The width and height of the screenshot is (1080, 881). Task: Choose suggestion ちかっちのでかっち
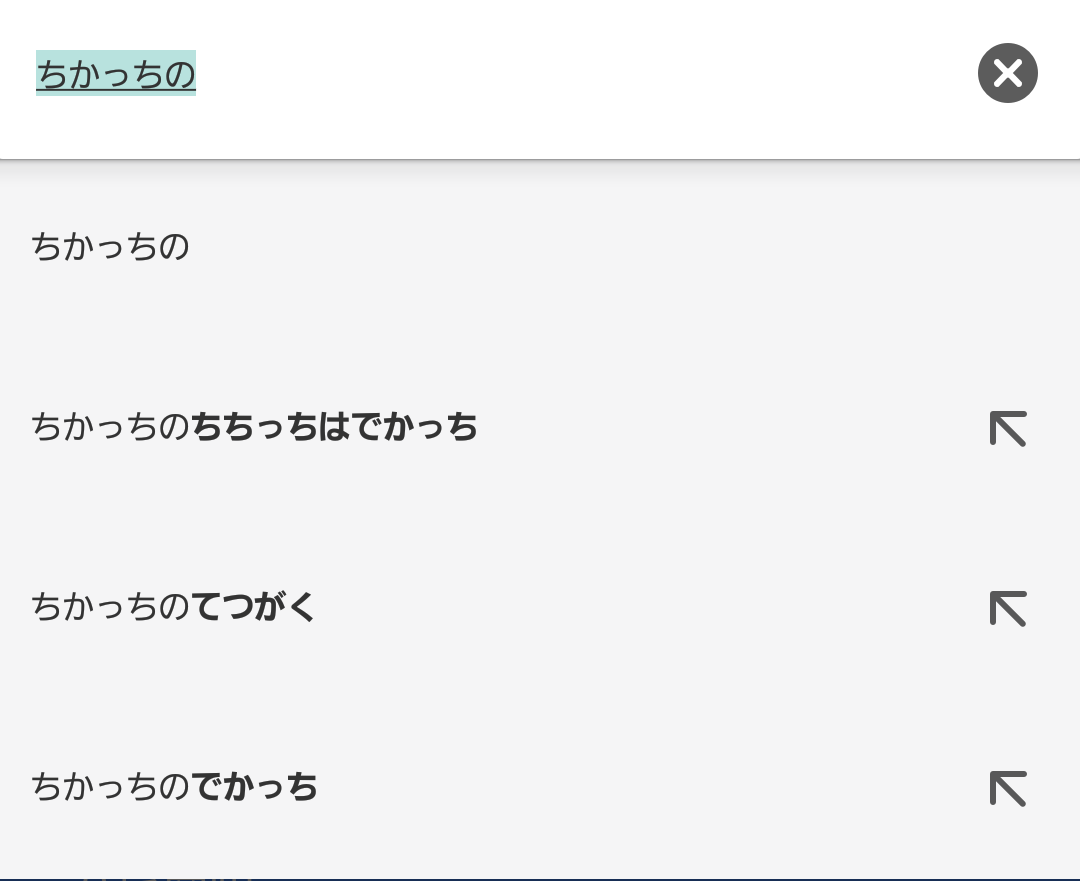[540, 787]
